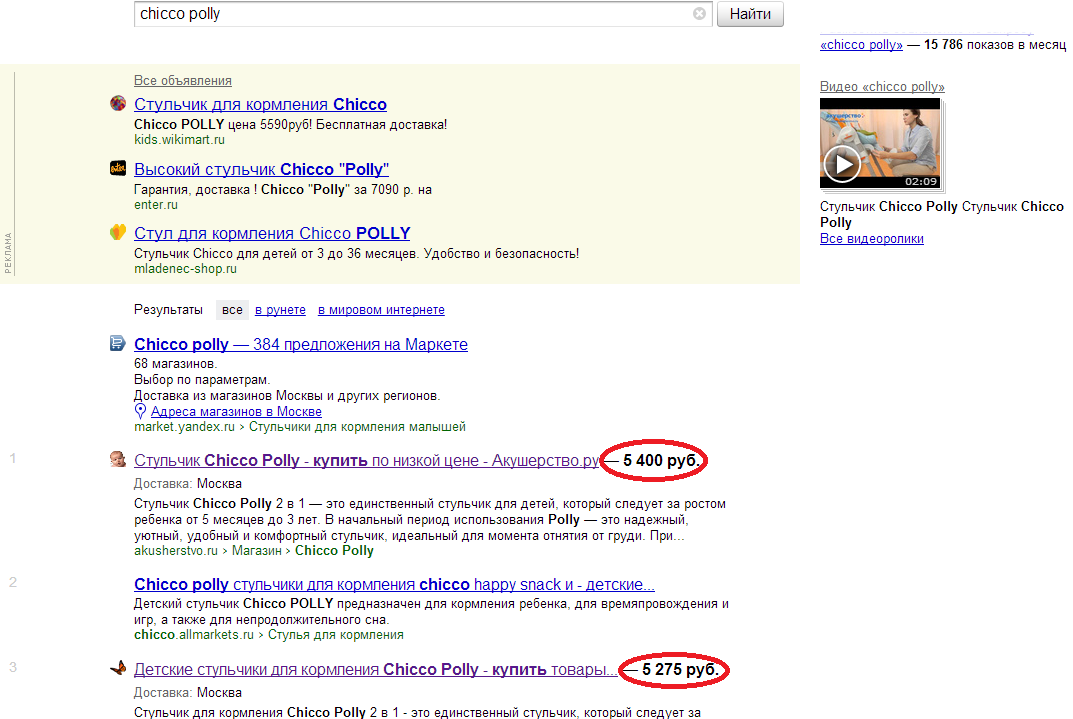Click the 5 400 руб. price

[661, 460]
